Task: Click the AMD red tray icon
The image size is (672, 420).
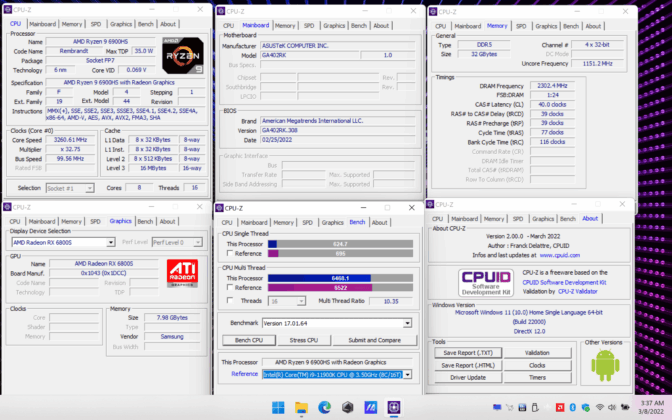Action: [560, 407]
